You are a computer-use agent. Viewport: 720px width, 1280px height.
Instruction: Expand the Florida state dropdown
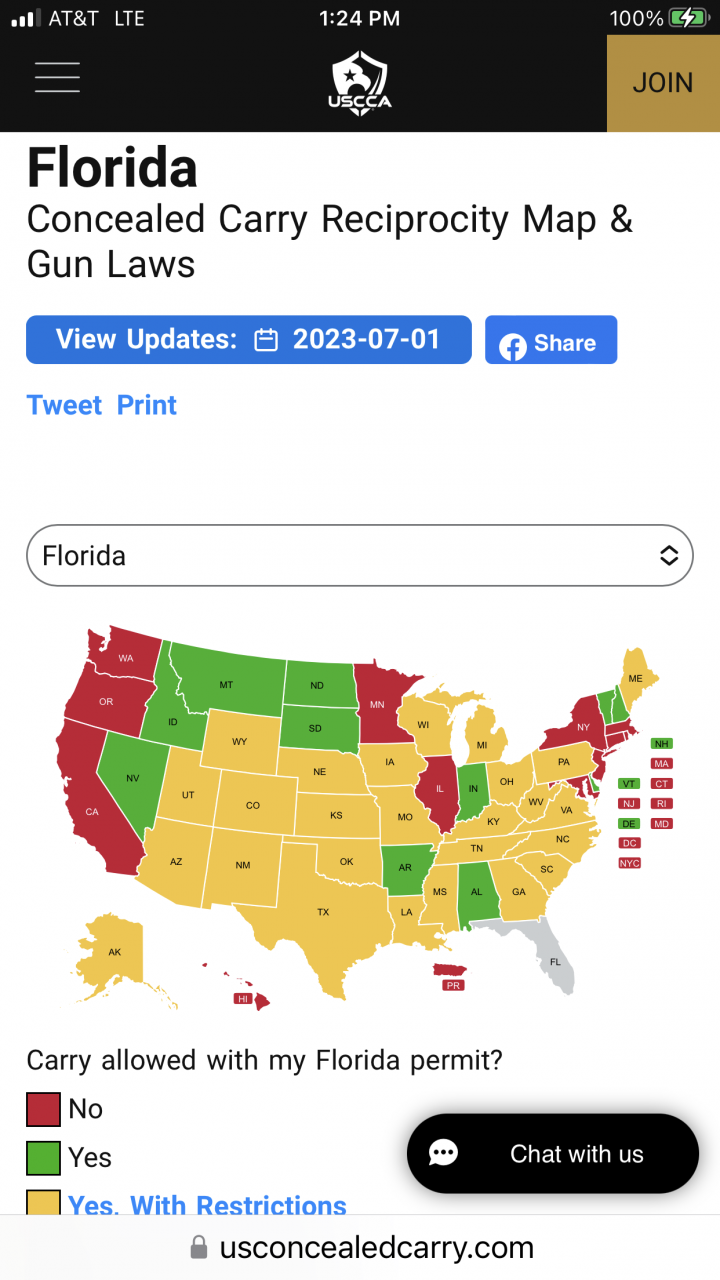(x=360, y=555)
